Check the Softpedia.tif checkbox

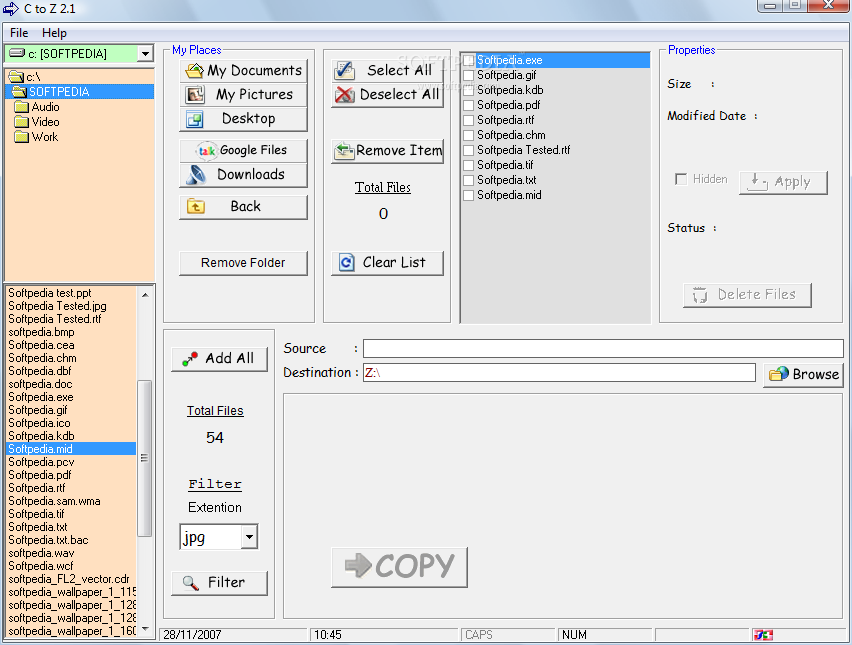468,165
